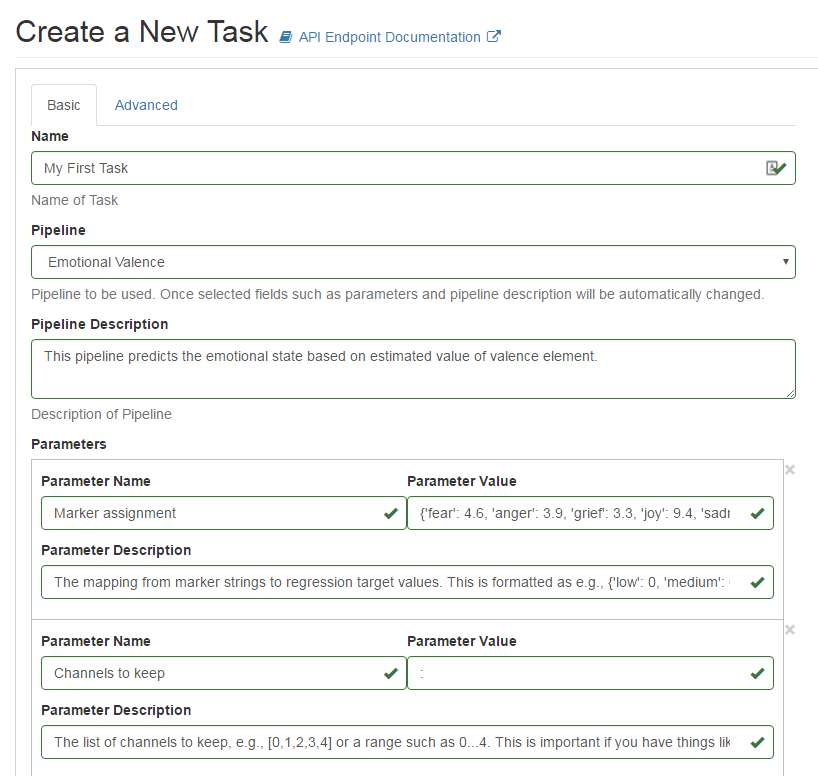The height and width of the screenshot is (776, 818).
Task: Click the contact autofill icon in Name field
Action: (772, 168)
